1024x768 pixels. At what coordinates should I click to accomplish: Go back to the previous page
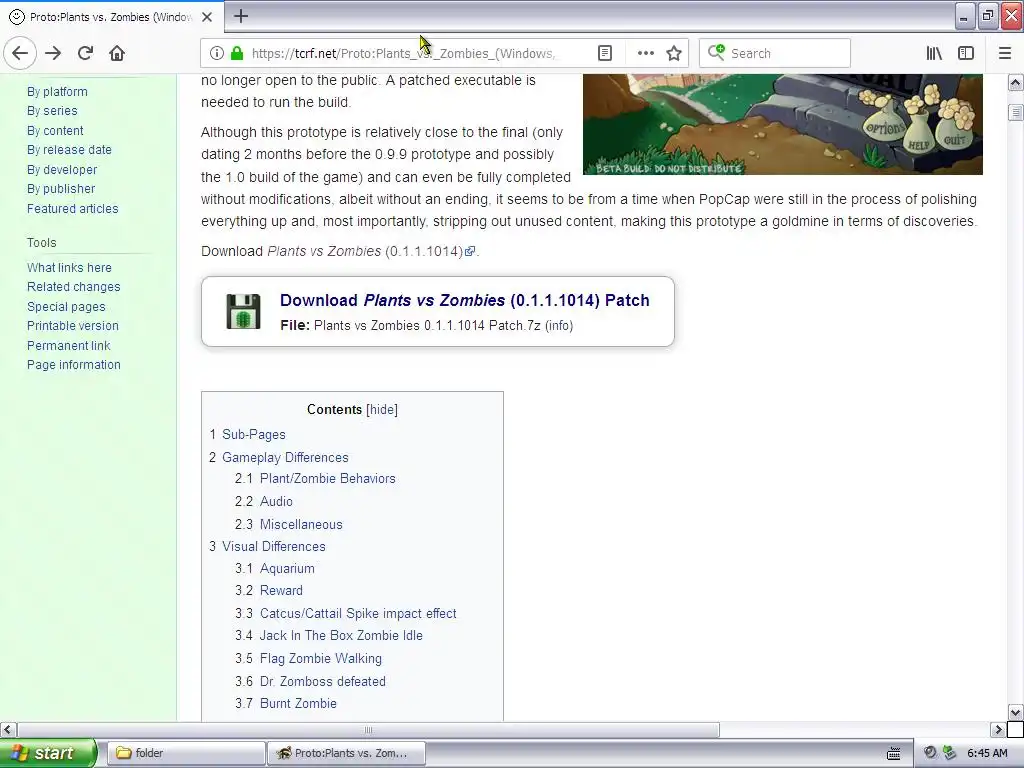coord(20,53)
